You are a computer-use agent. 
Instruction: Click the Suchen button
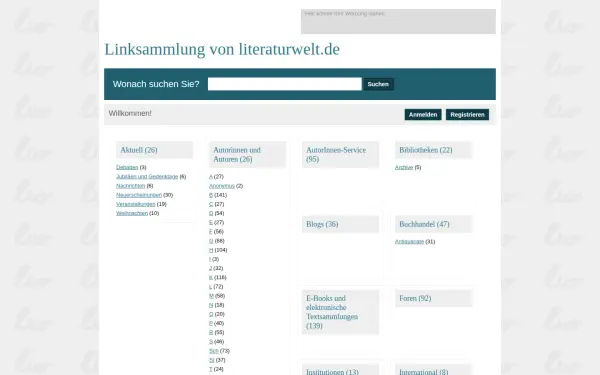(378, 84)
